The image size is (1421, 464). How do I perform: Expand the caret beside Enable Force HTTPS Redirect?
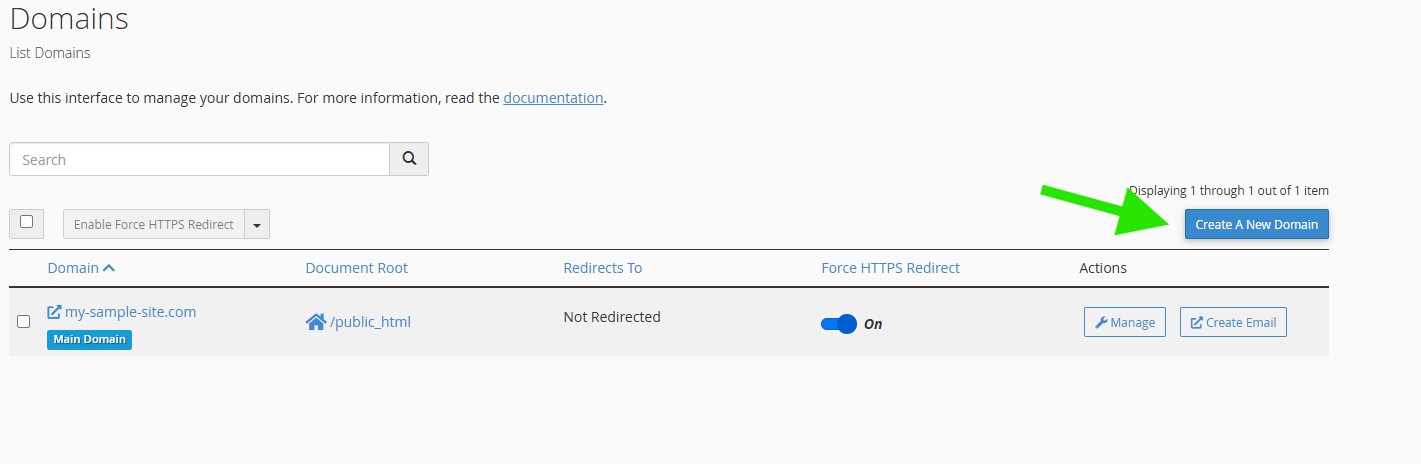(257, 225)
